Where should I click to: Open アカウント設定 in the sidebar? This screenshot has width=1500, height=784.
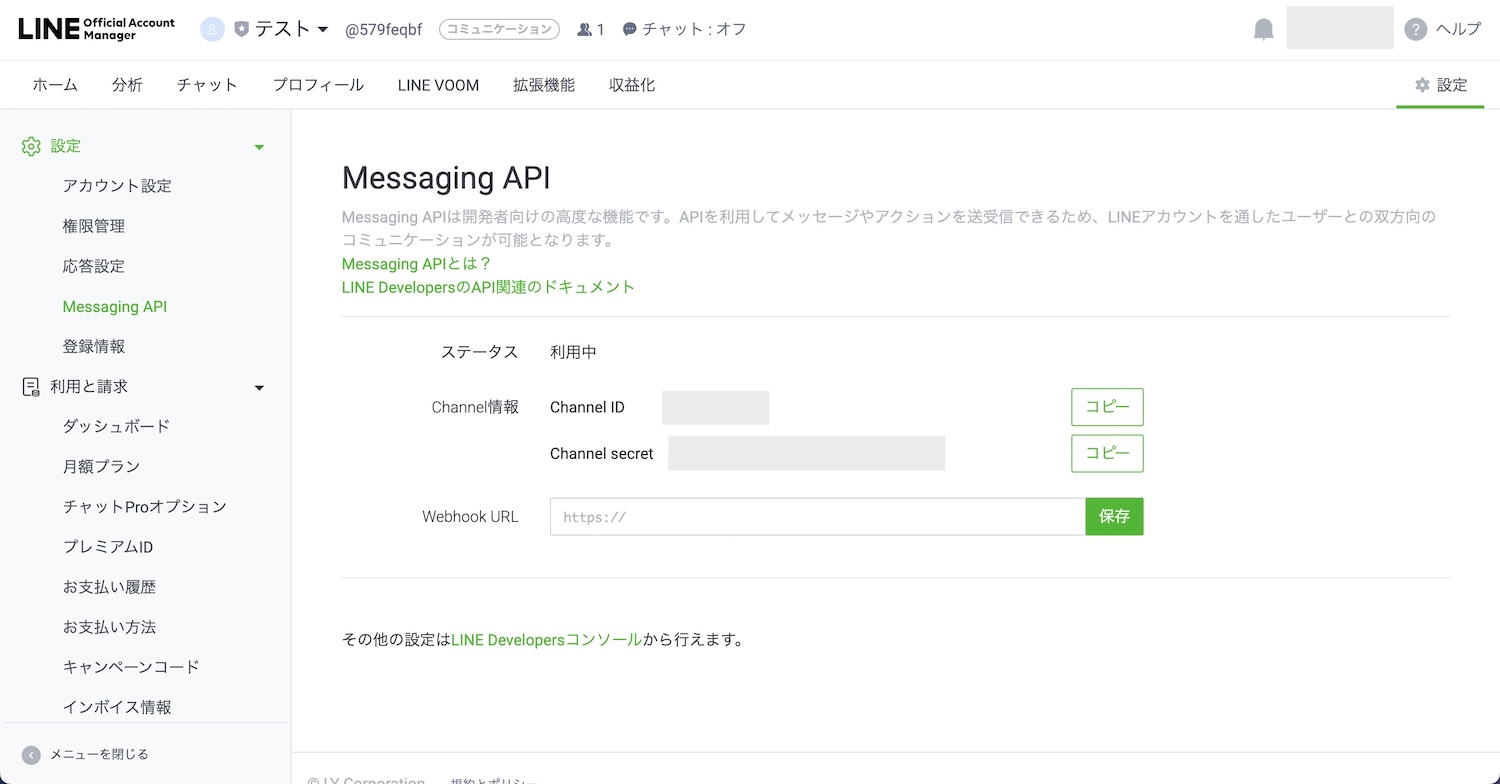117,186
